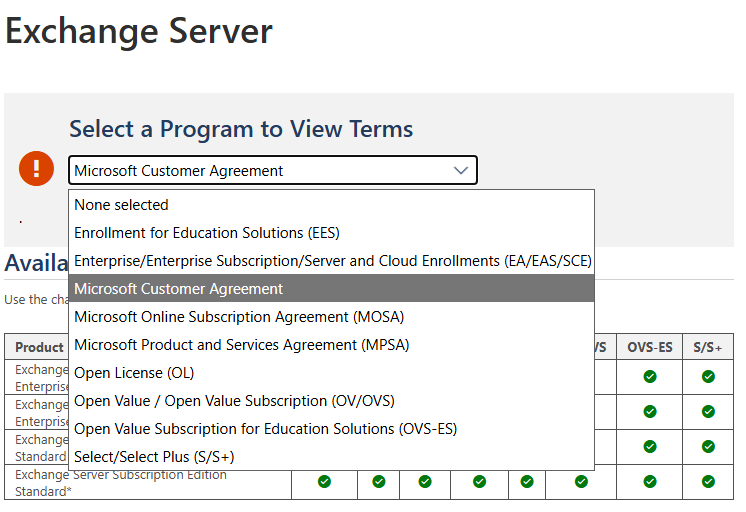Click the orange exclamation warning icon
The width and height of the screenshot is (746, 512).
(36, 168)
